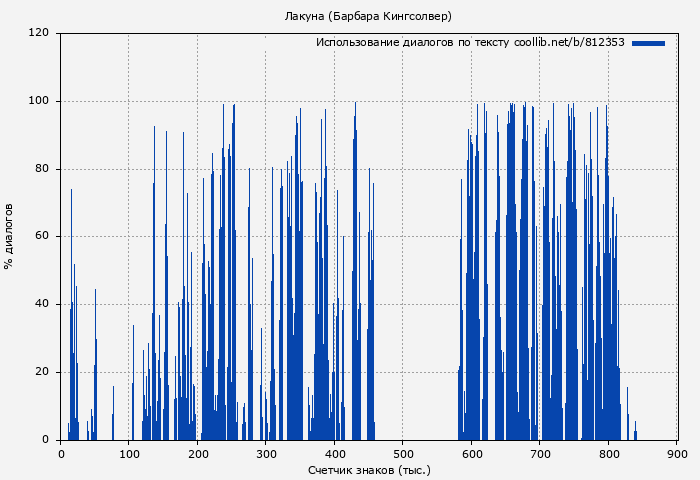Select the "Счетчик знаков (тыс.)" x-axis label
Viewport: 700px width, 480px height.
coord(368,469)
